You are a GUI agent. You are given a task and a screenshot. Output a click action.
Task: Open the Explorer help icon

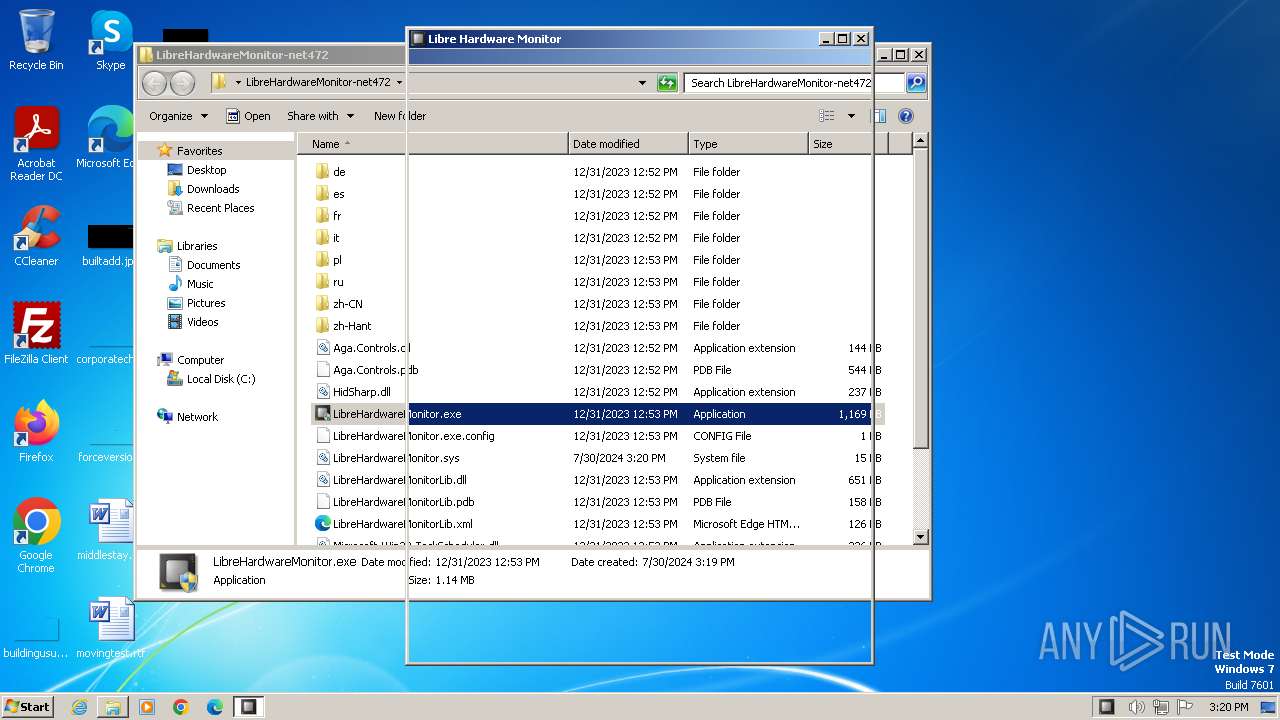[x=906, y=116]
